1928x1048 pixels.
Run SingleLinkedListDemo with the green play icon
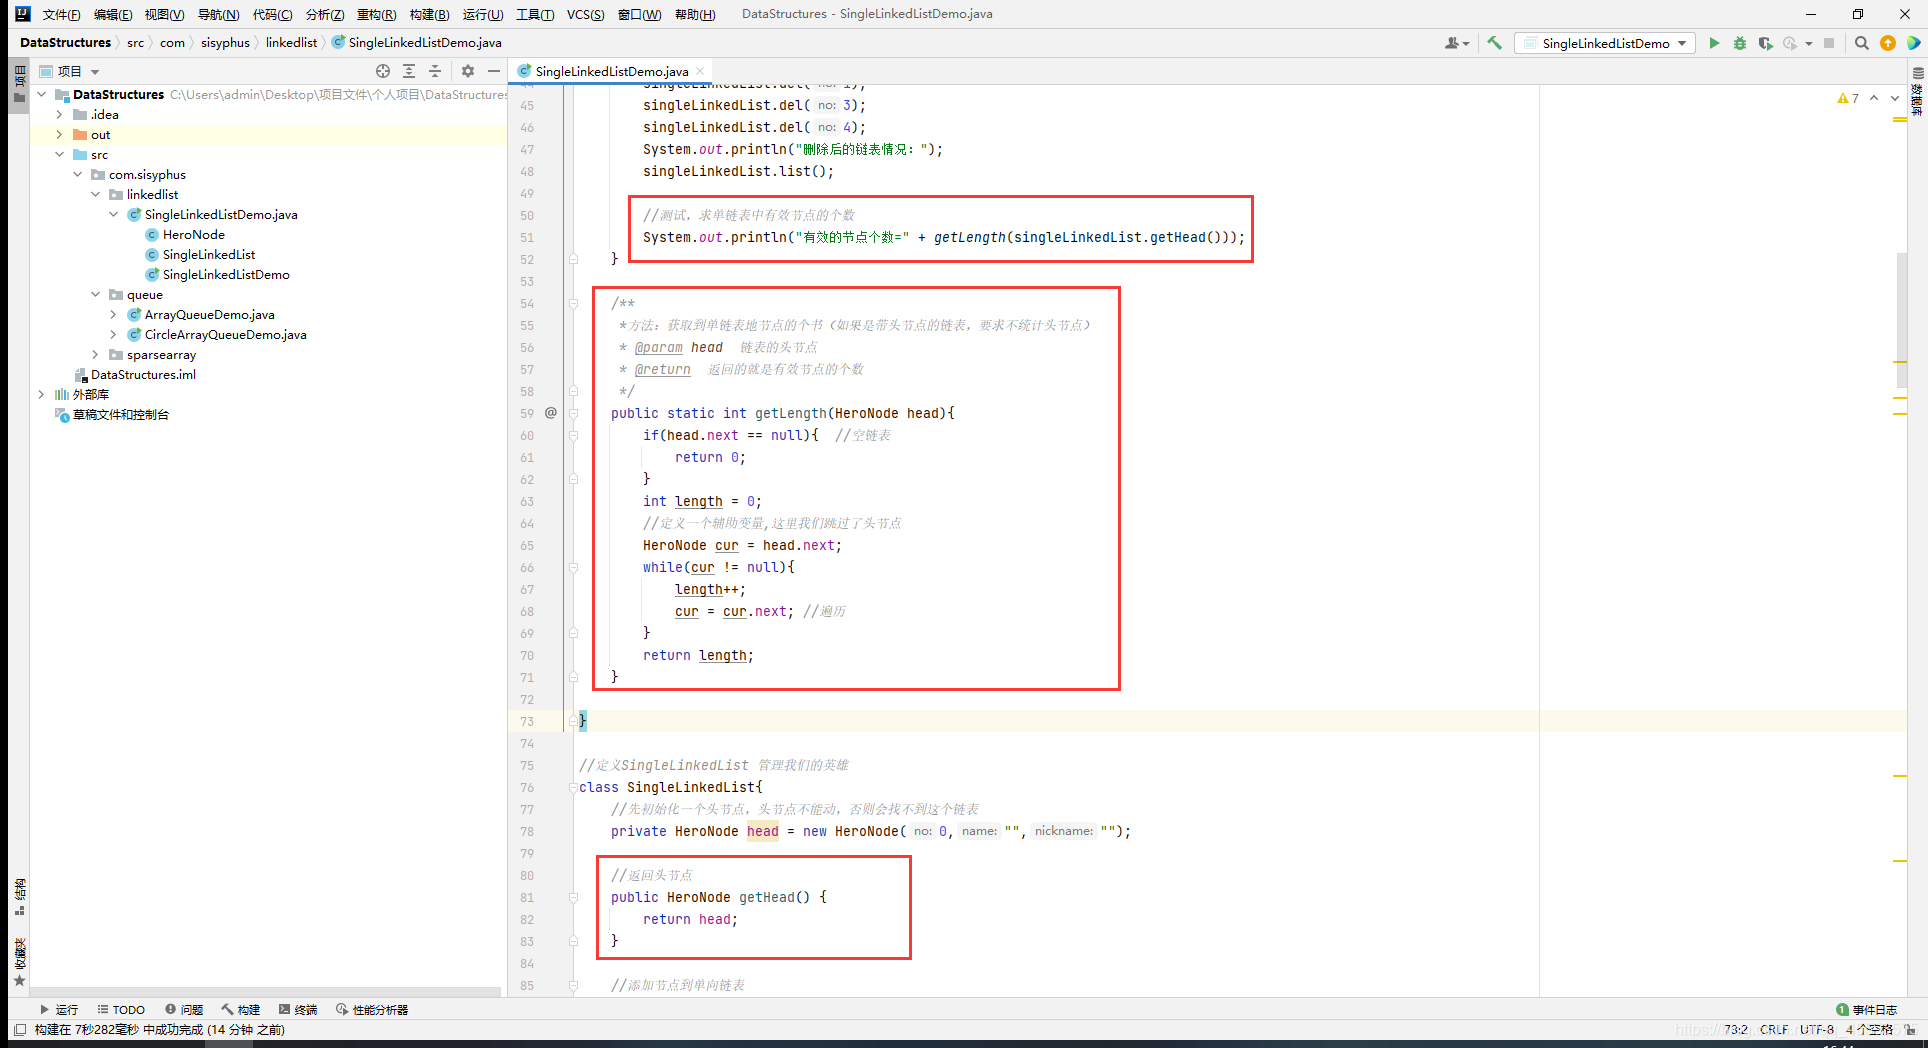click(x=1714, y=43)
